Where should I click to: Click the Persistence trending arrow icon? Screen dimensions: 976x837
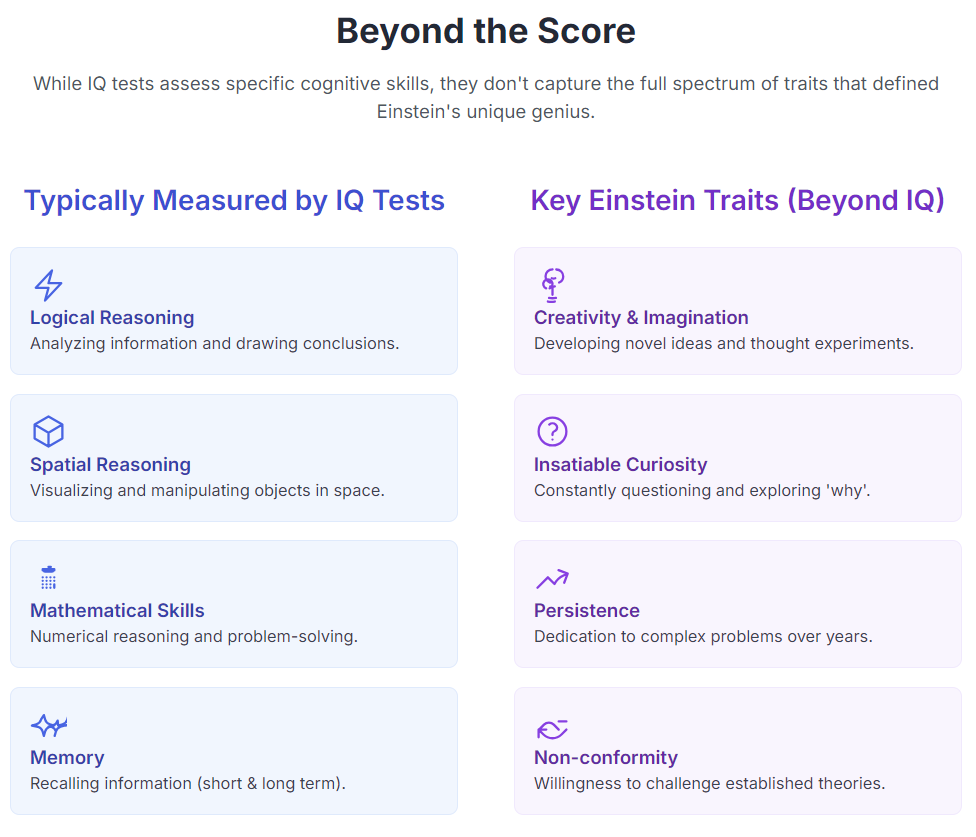tap(552, 578)
